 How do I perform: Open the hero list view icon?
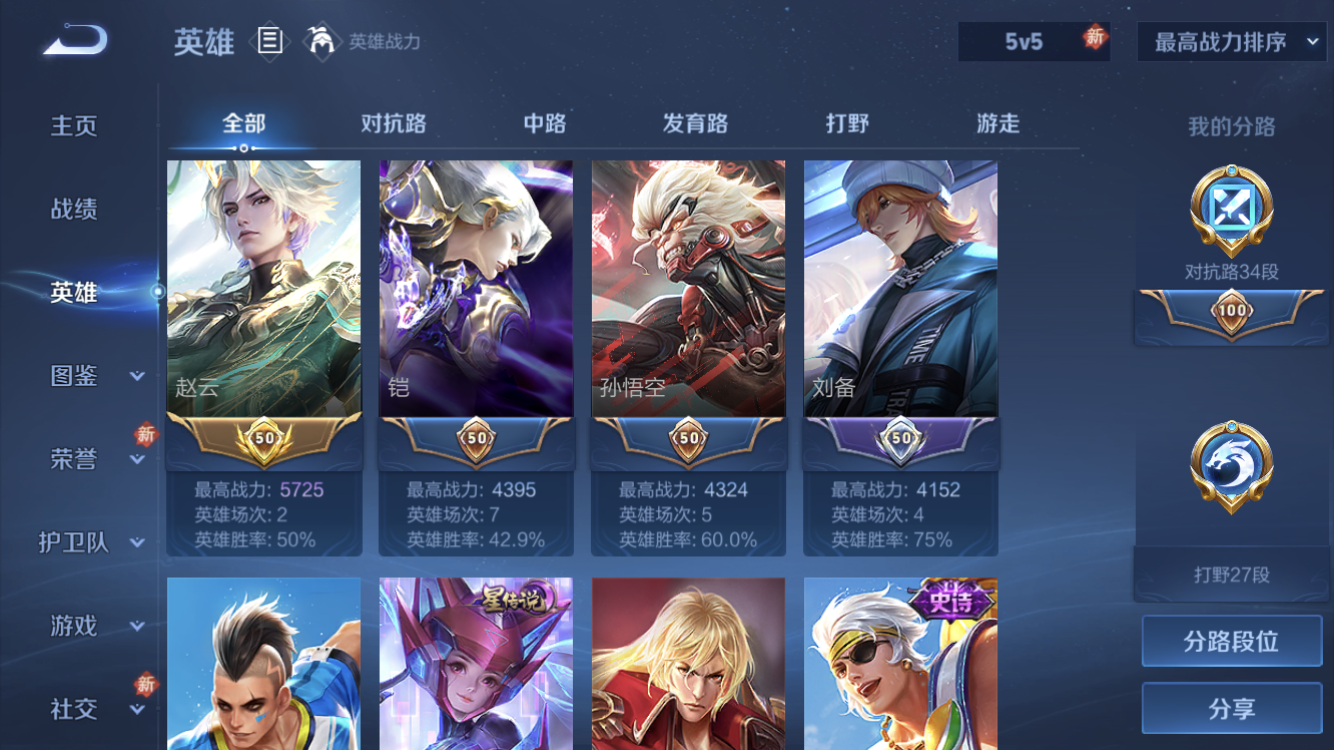coord(269,41)
